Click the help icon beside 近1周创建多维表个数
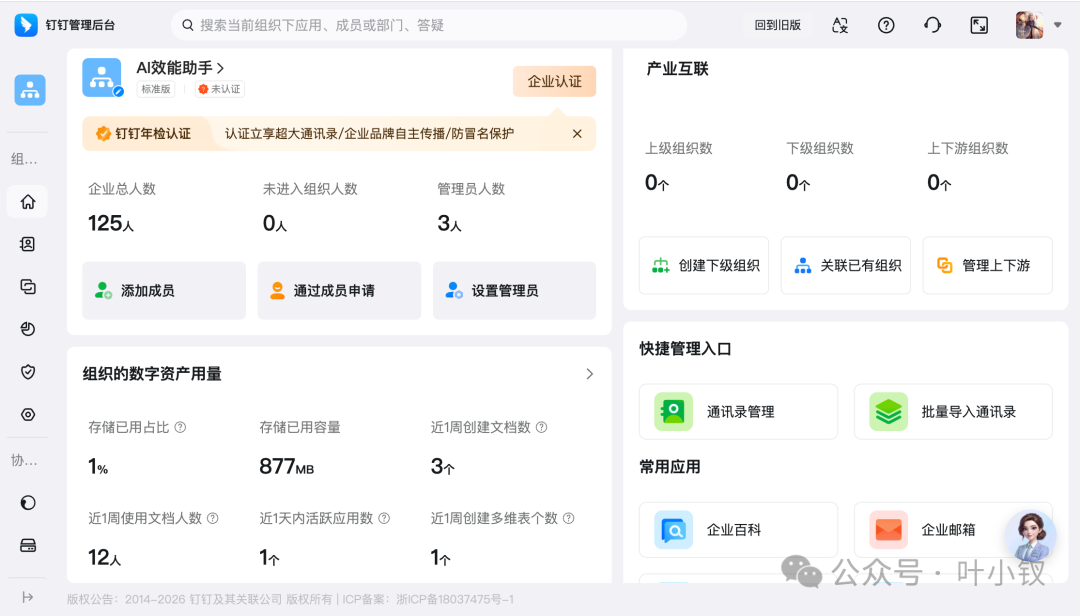 coord(569,518)
